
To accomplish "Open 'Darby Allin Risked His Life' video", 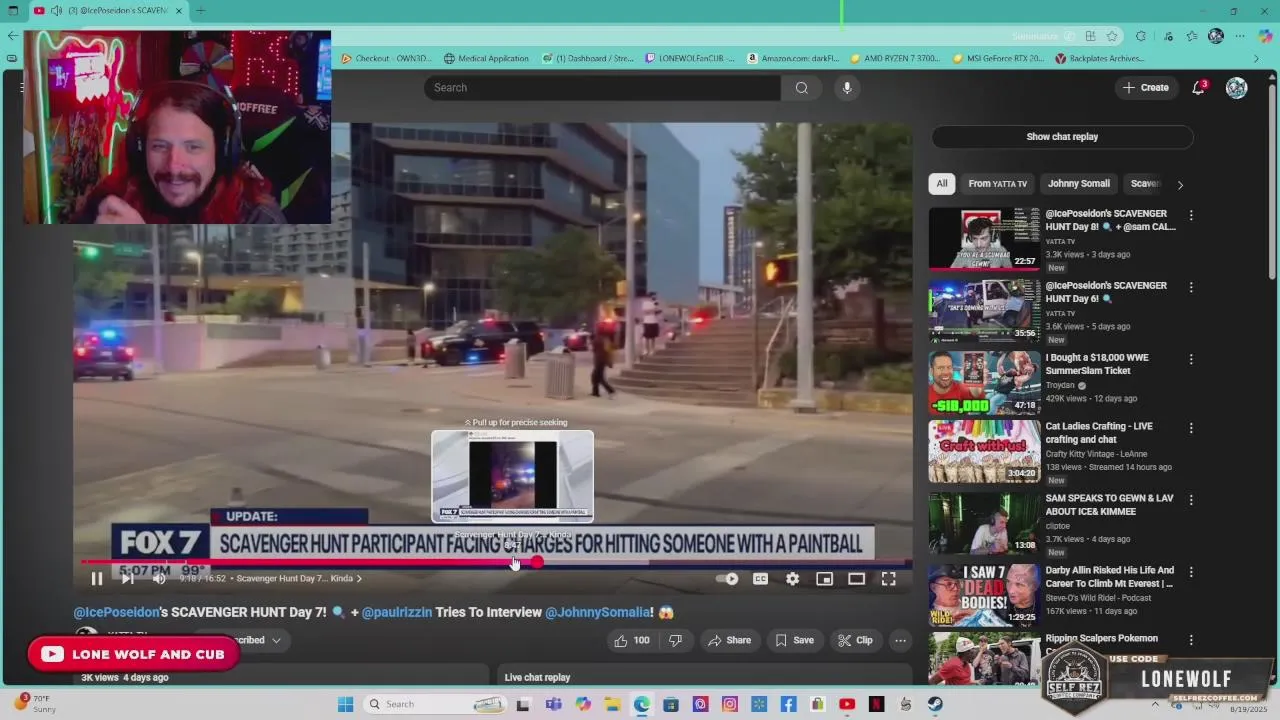I will (x=984, y=595).
